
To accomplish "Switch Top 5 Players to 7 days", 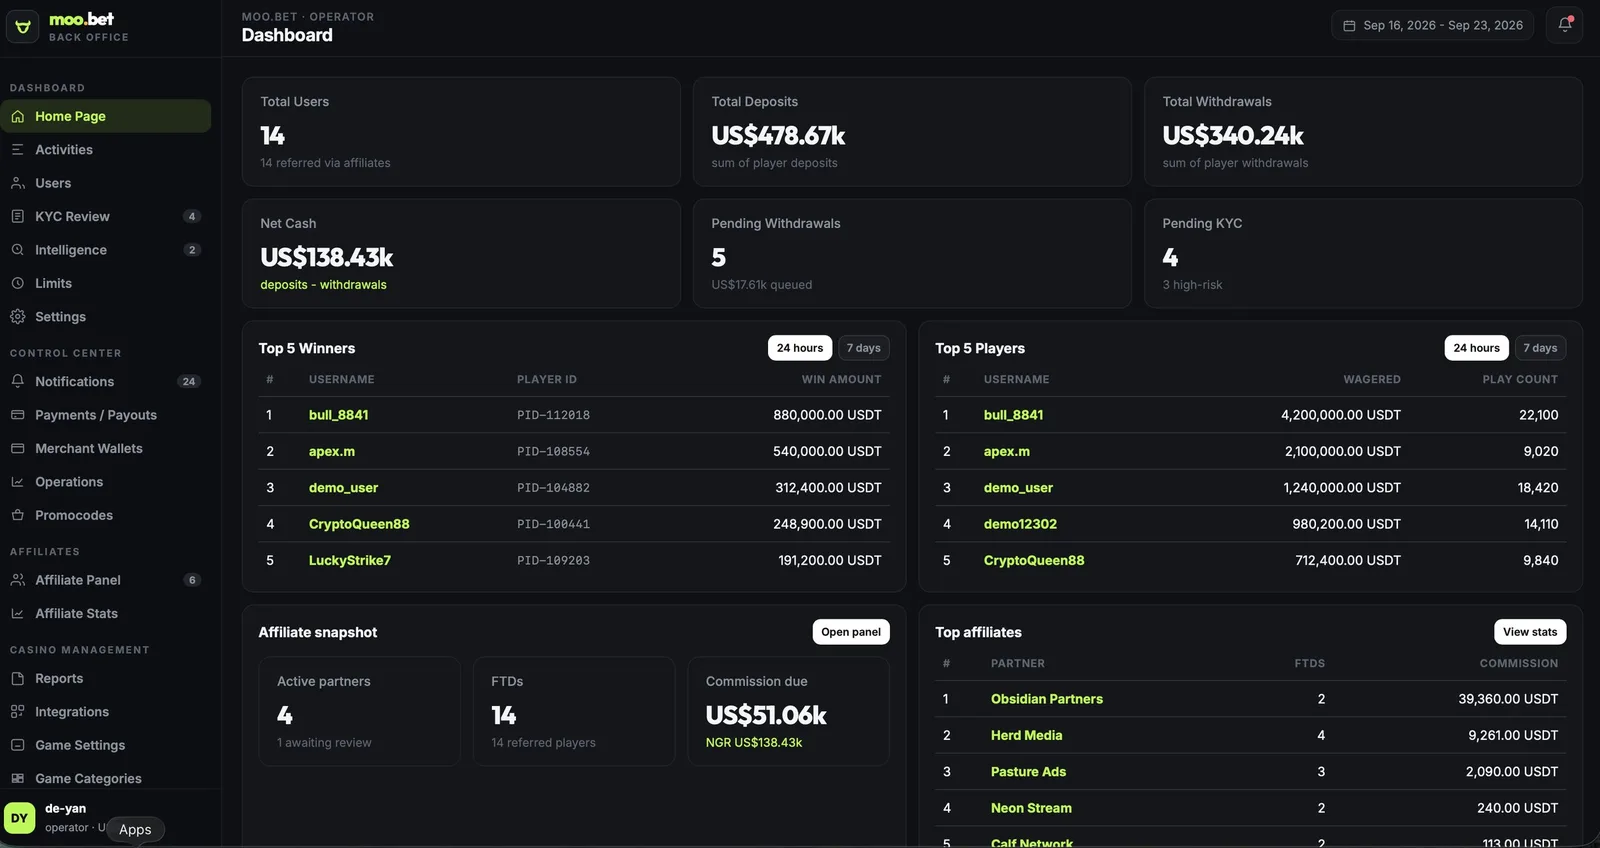I will click(1540, 348).
